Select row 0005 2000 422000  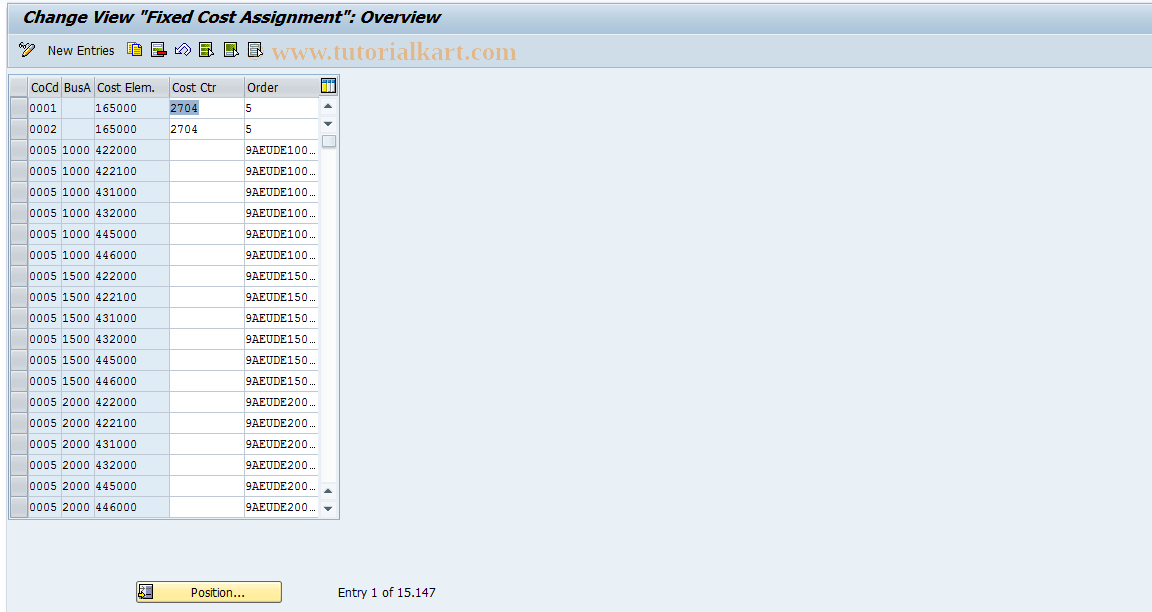pyautogui.click(x=19, y=402)
